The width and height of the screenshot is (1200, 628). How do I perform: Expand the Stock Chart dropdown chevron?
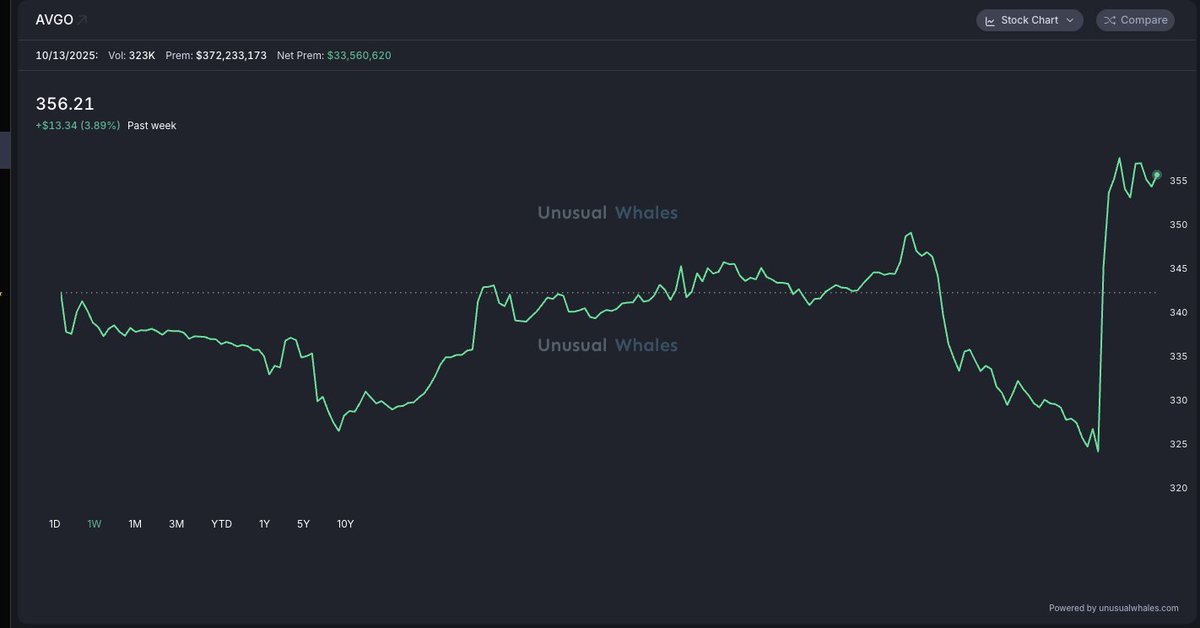point(1070,20)
